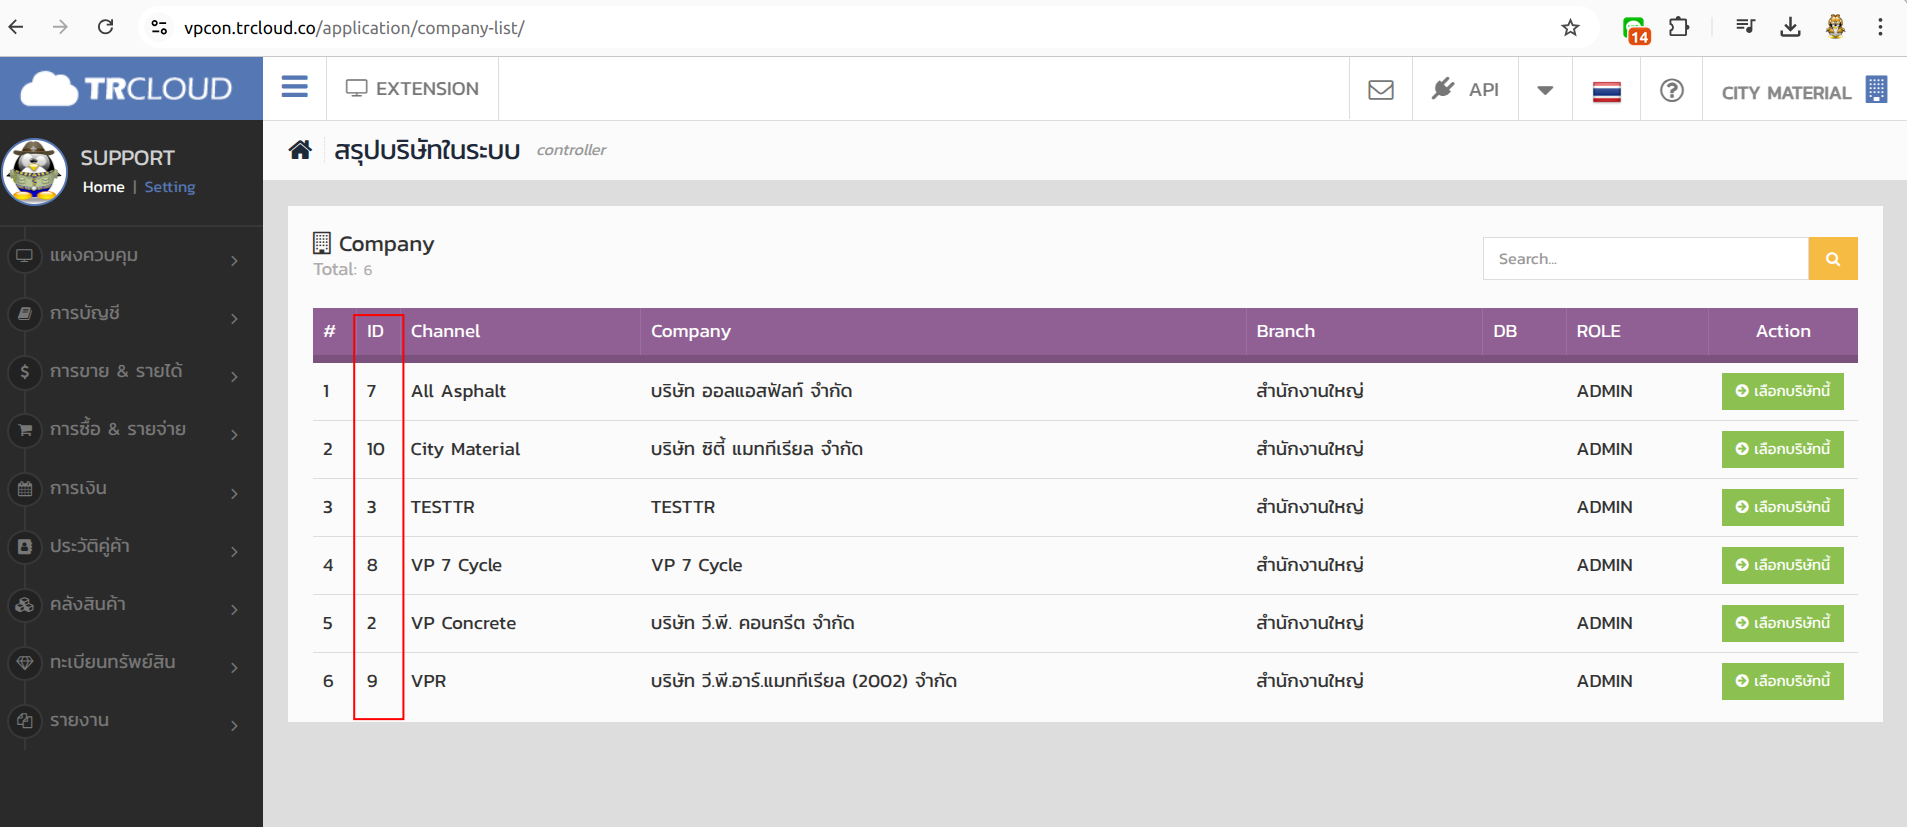Click the SUPPORT user avatar
Screen dimensions: 1907x827
pyautogui.click(x=35, y=172)
